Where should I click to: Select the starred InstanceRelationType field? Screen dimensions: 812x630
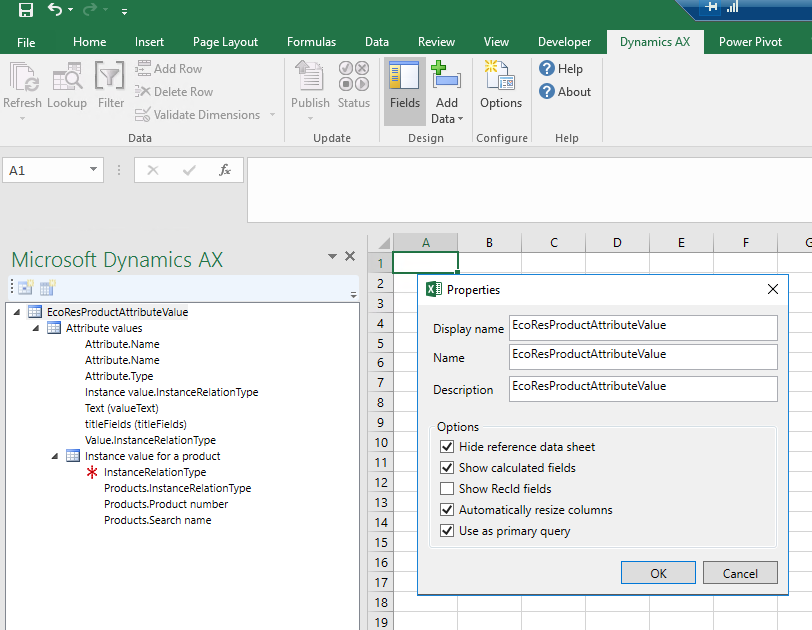click(x=155, y=472)
